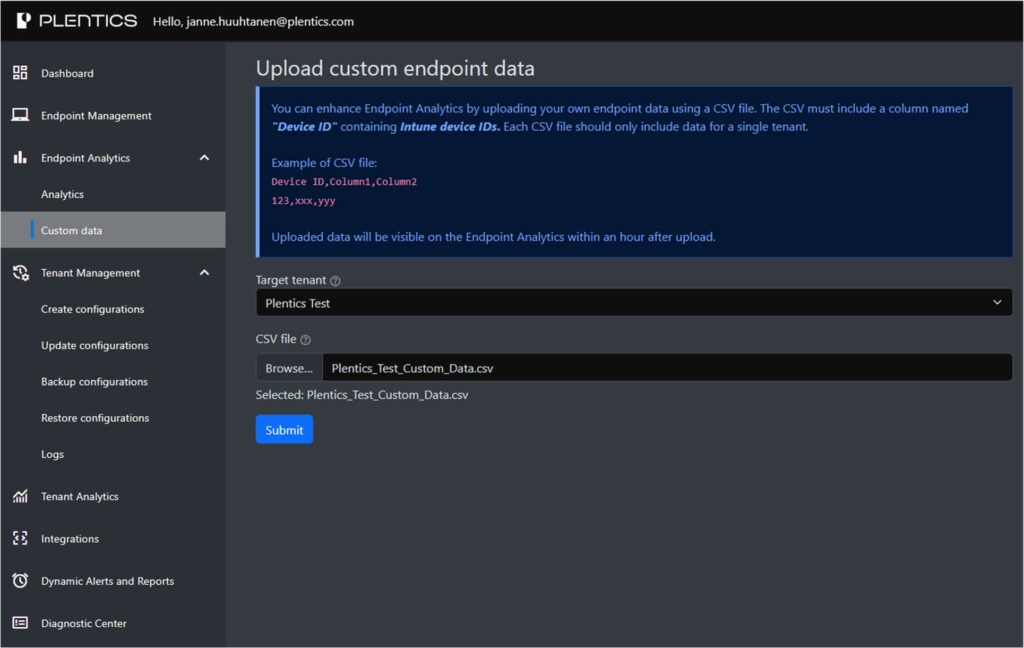Click the CSV file help icon
The height and width of the screenshot is (648, 1024).
tap(306, 340)
